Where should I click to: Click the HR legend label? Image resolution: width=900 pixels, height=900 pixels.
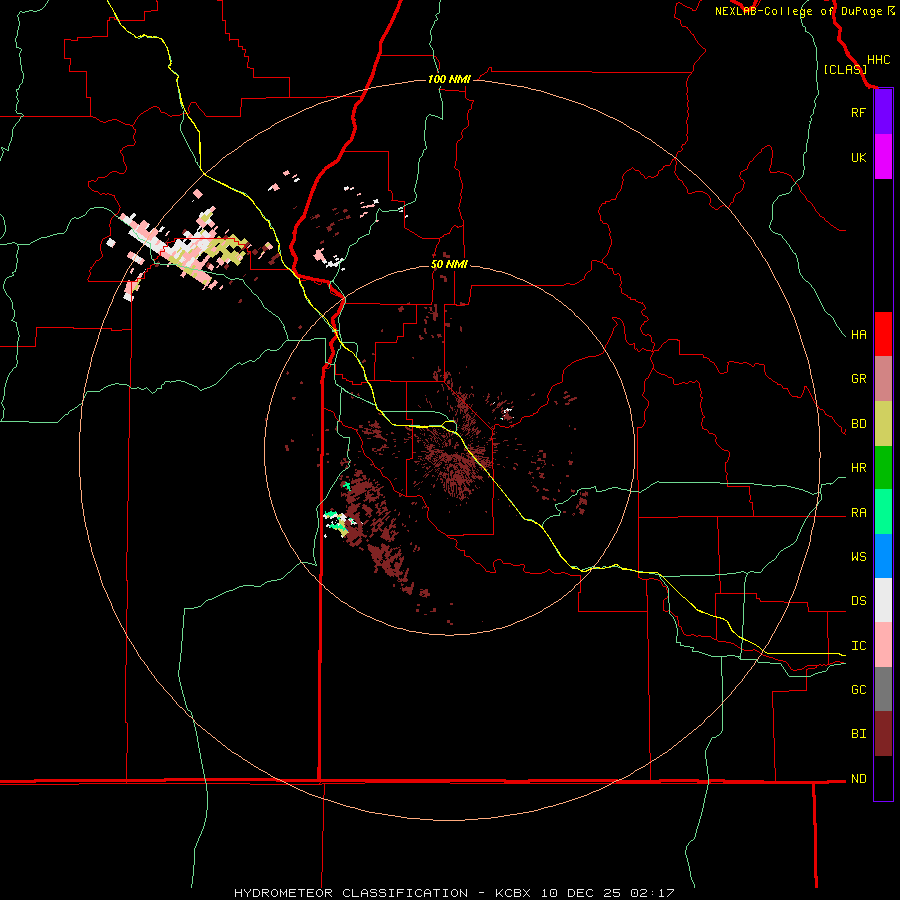(x=858, y=468)
